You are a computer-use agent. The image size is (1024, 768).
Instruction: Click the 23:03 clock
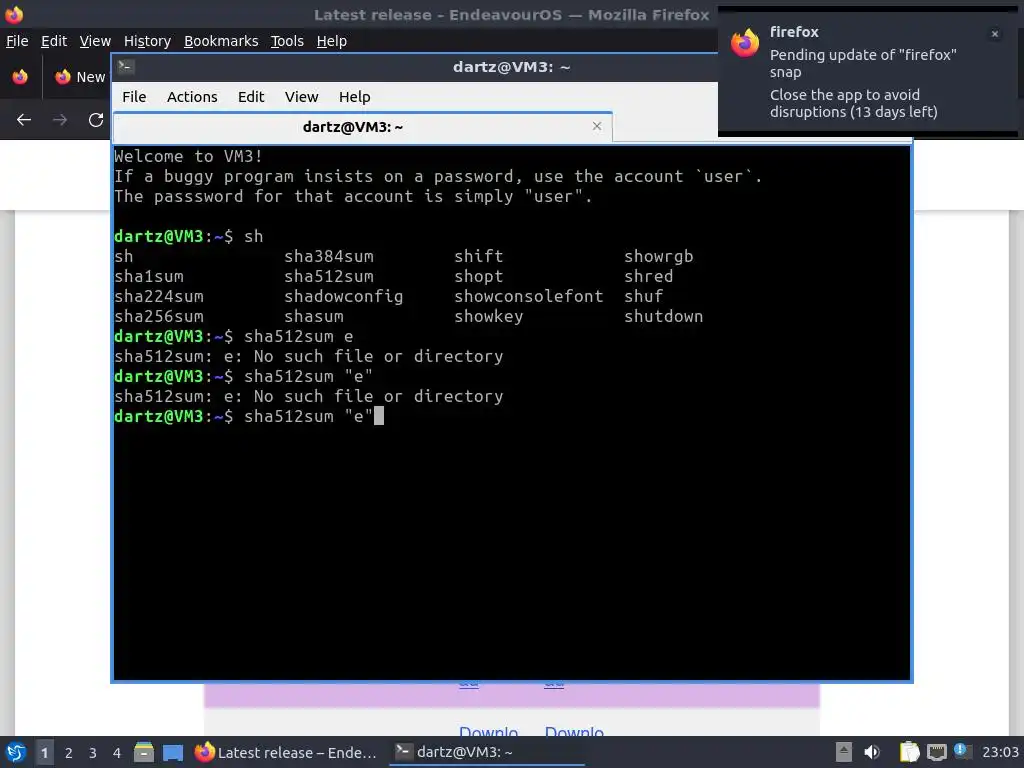(1000, 752)
